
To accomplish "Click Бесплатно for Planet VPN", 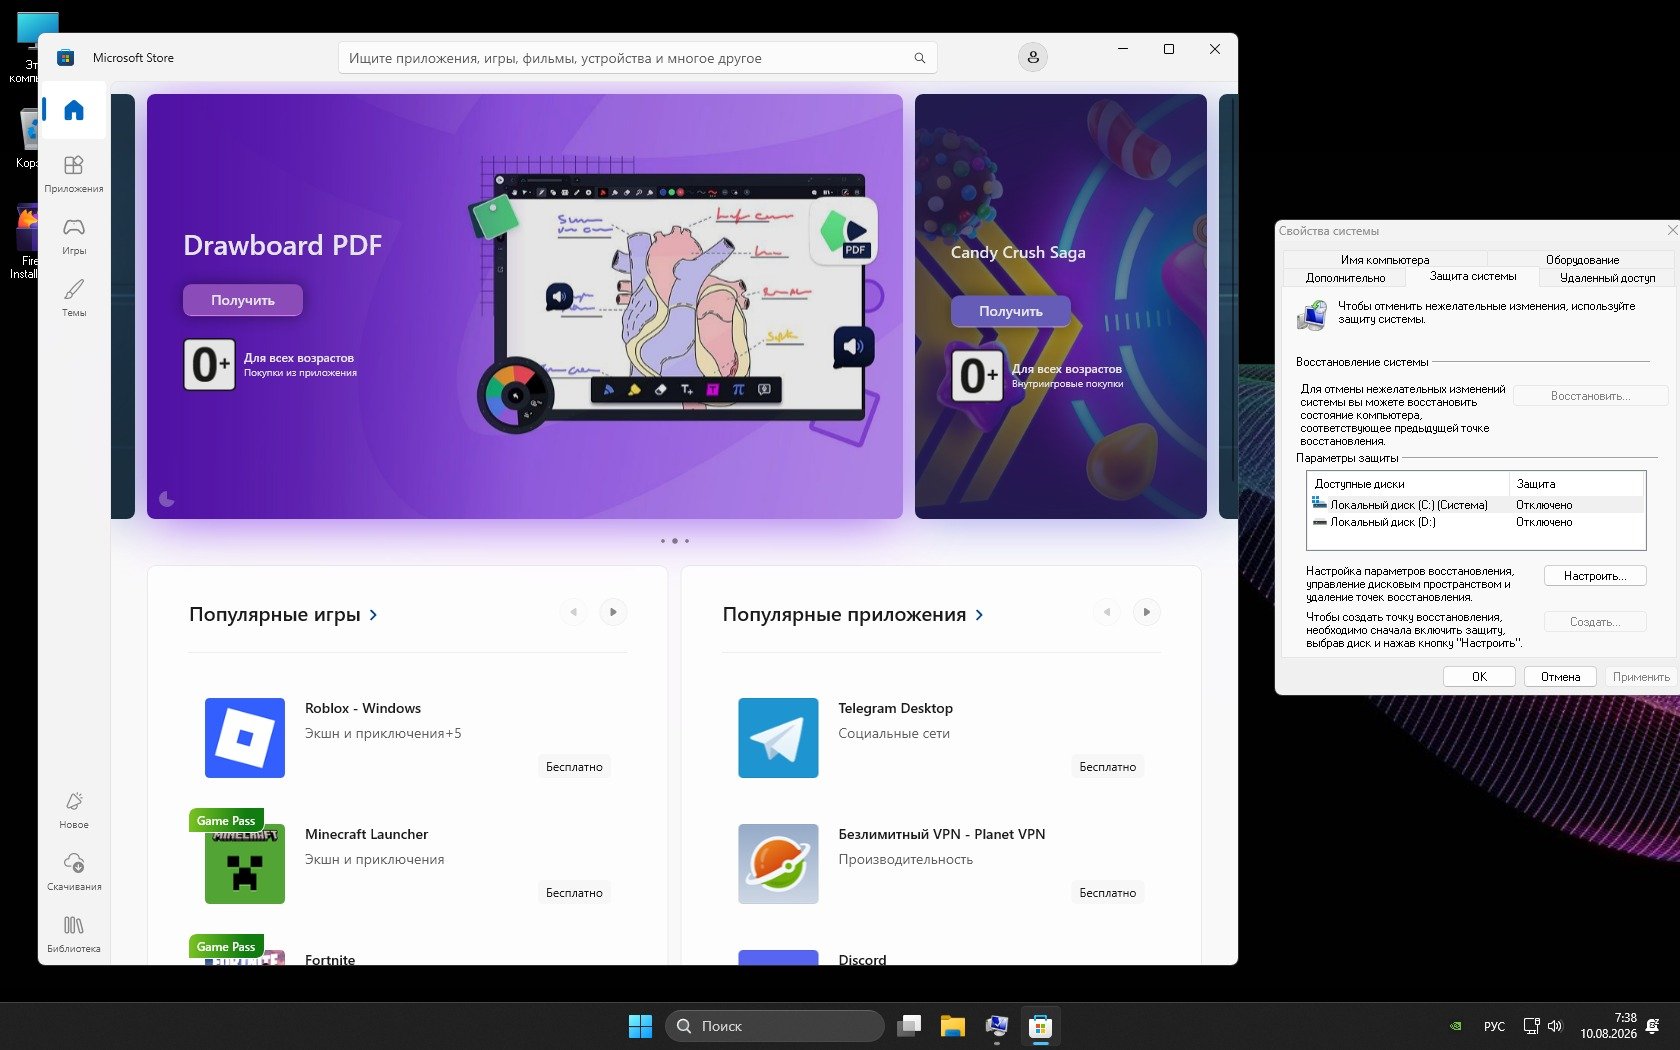I will tap(1107, 893).
